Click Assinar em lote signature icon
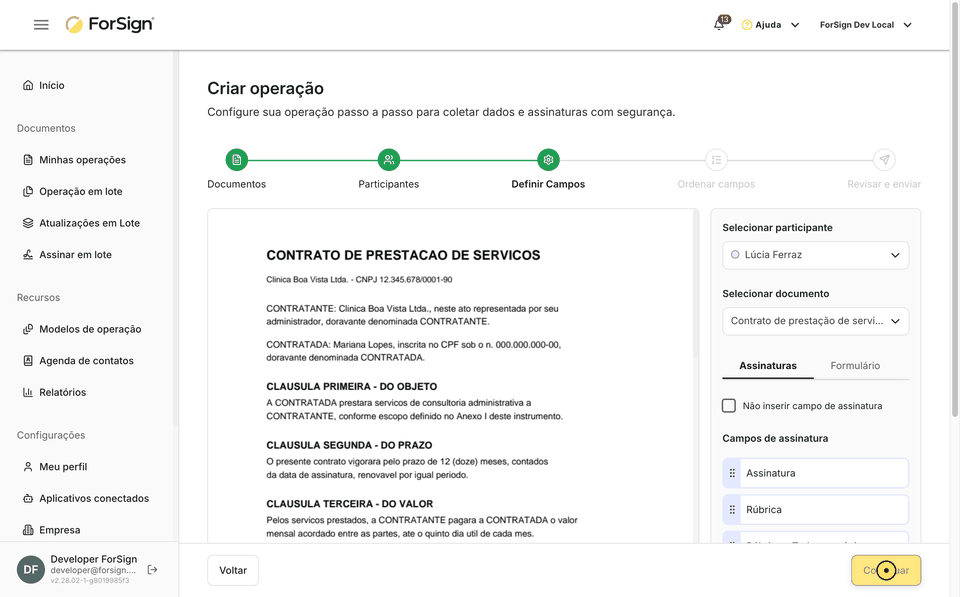Image resolution: width=960 pixels, height=597 pixels. (x=28, y=255)
